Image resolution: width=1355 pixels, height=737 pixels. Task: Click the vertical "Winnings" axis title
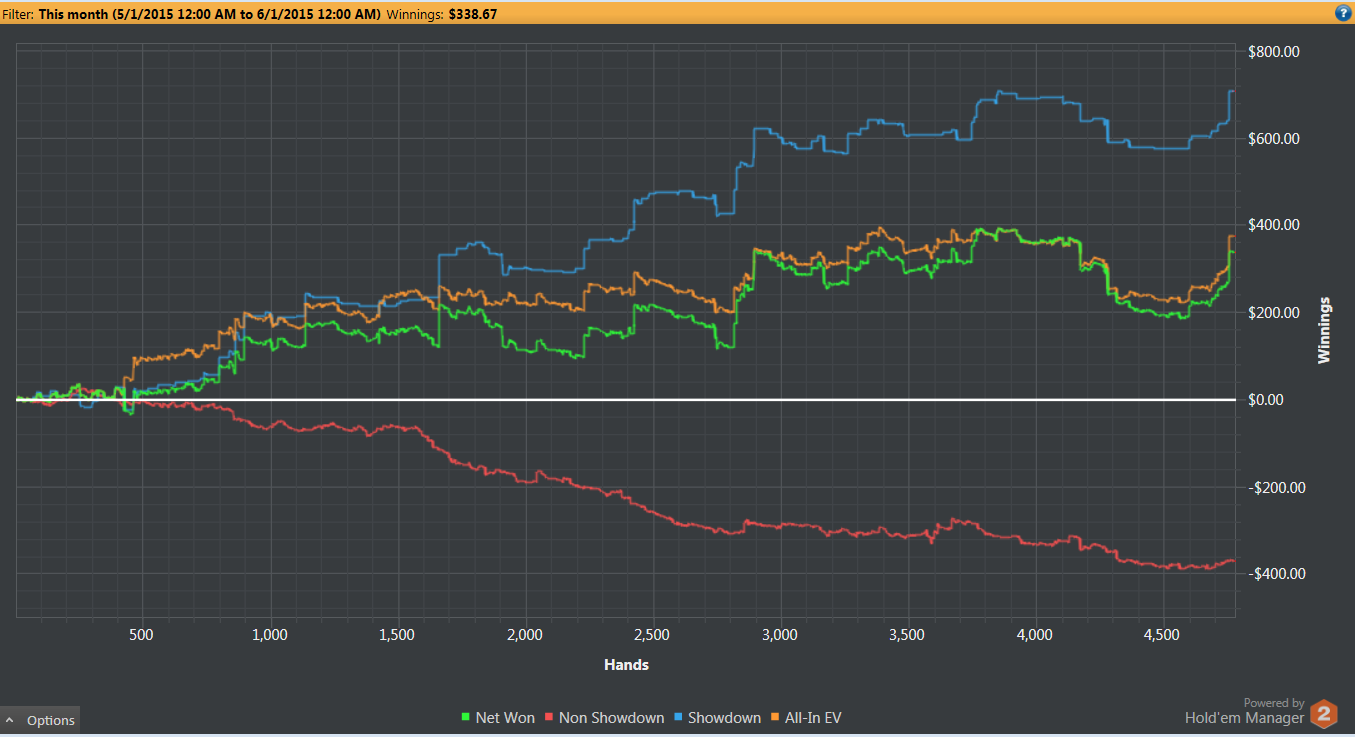(x=1324, y=330)
